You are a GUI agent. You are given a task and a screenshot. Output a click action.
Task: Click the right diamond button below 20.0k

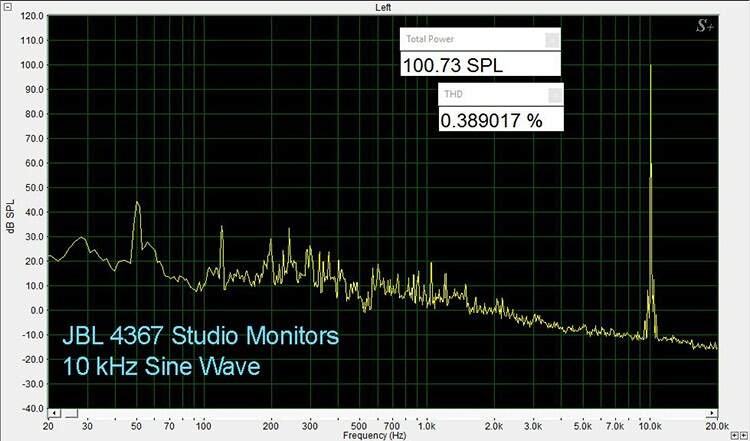coord(742,436)
